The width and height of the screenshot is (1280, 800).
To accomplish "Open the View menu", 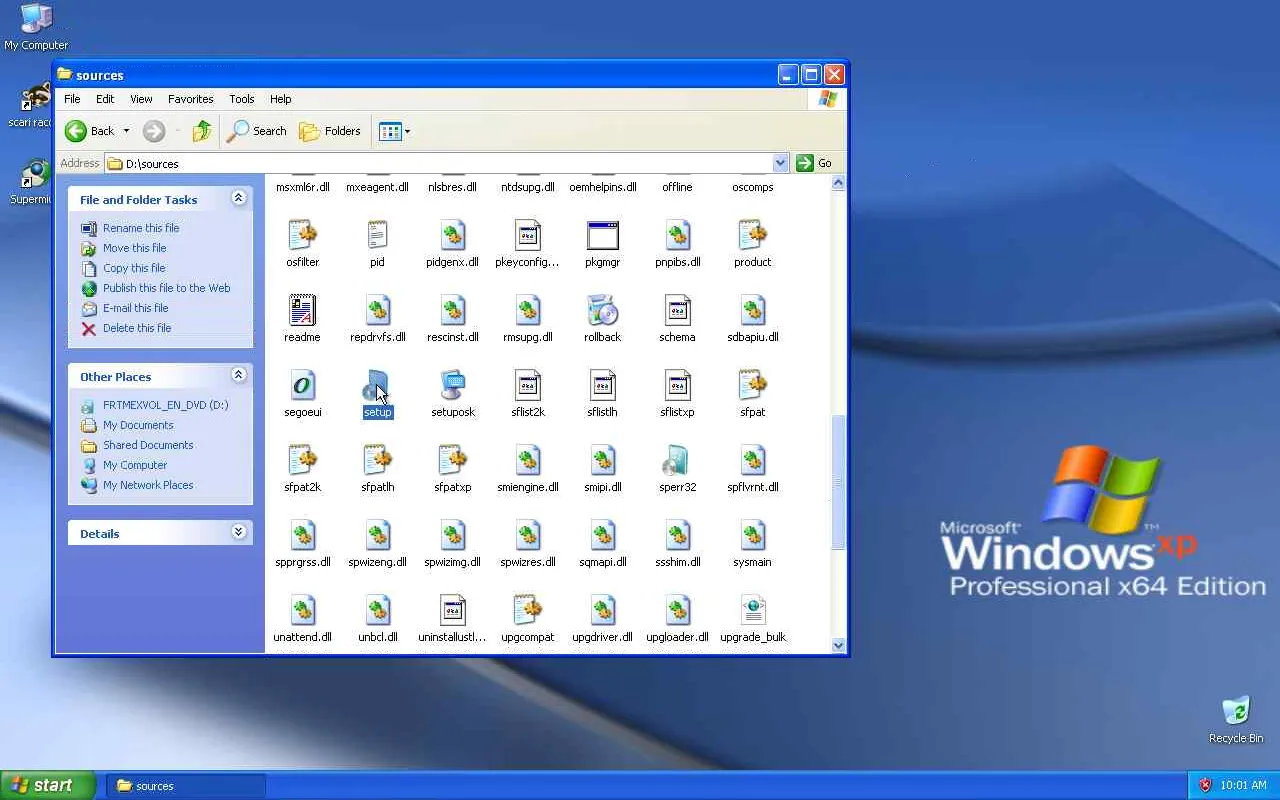I will coord(141,99).
